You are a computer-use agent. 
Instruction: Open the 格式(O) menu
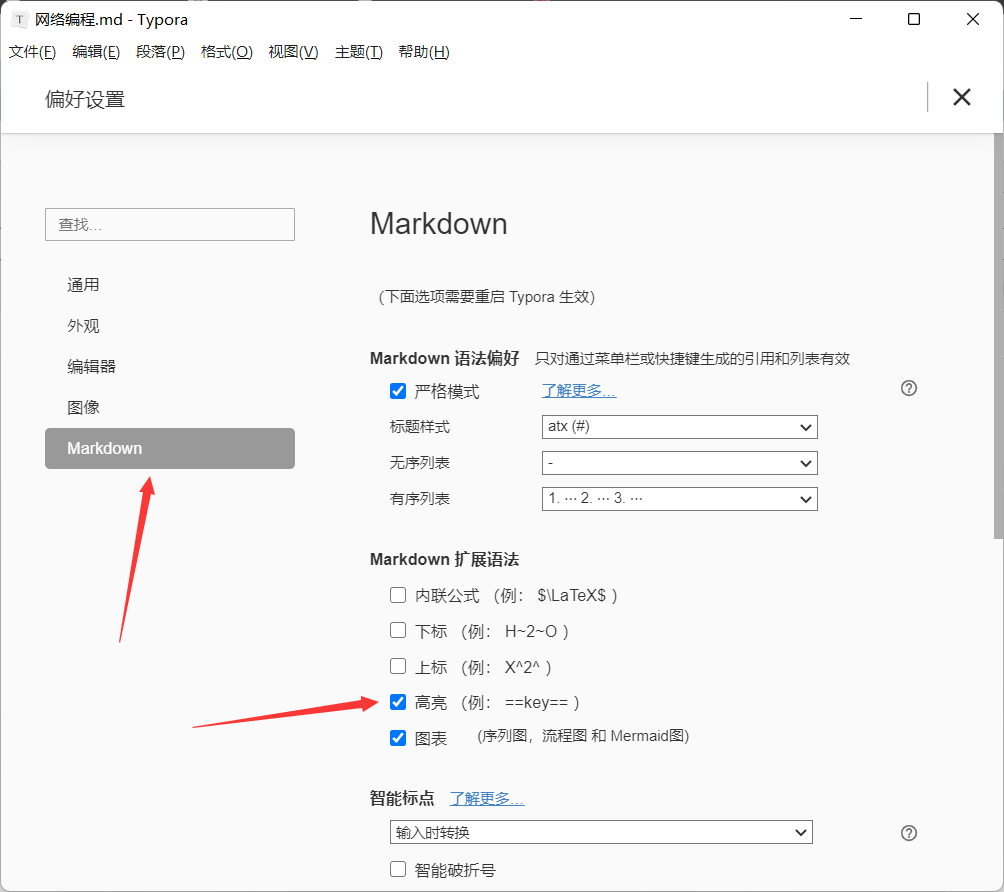(227, 52)
